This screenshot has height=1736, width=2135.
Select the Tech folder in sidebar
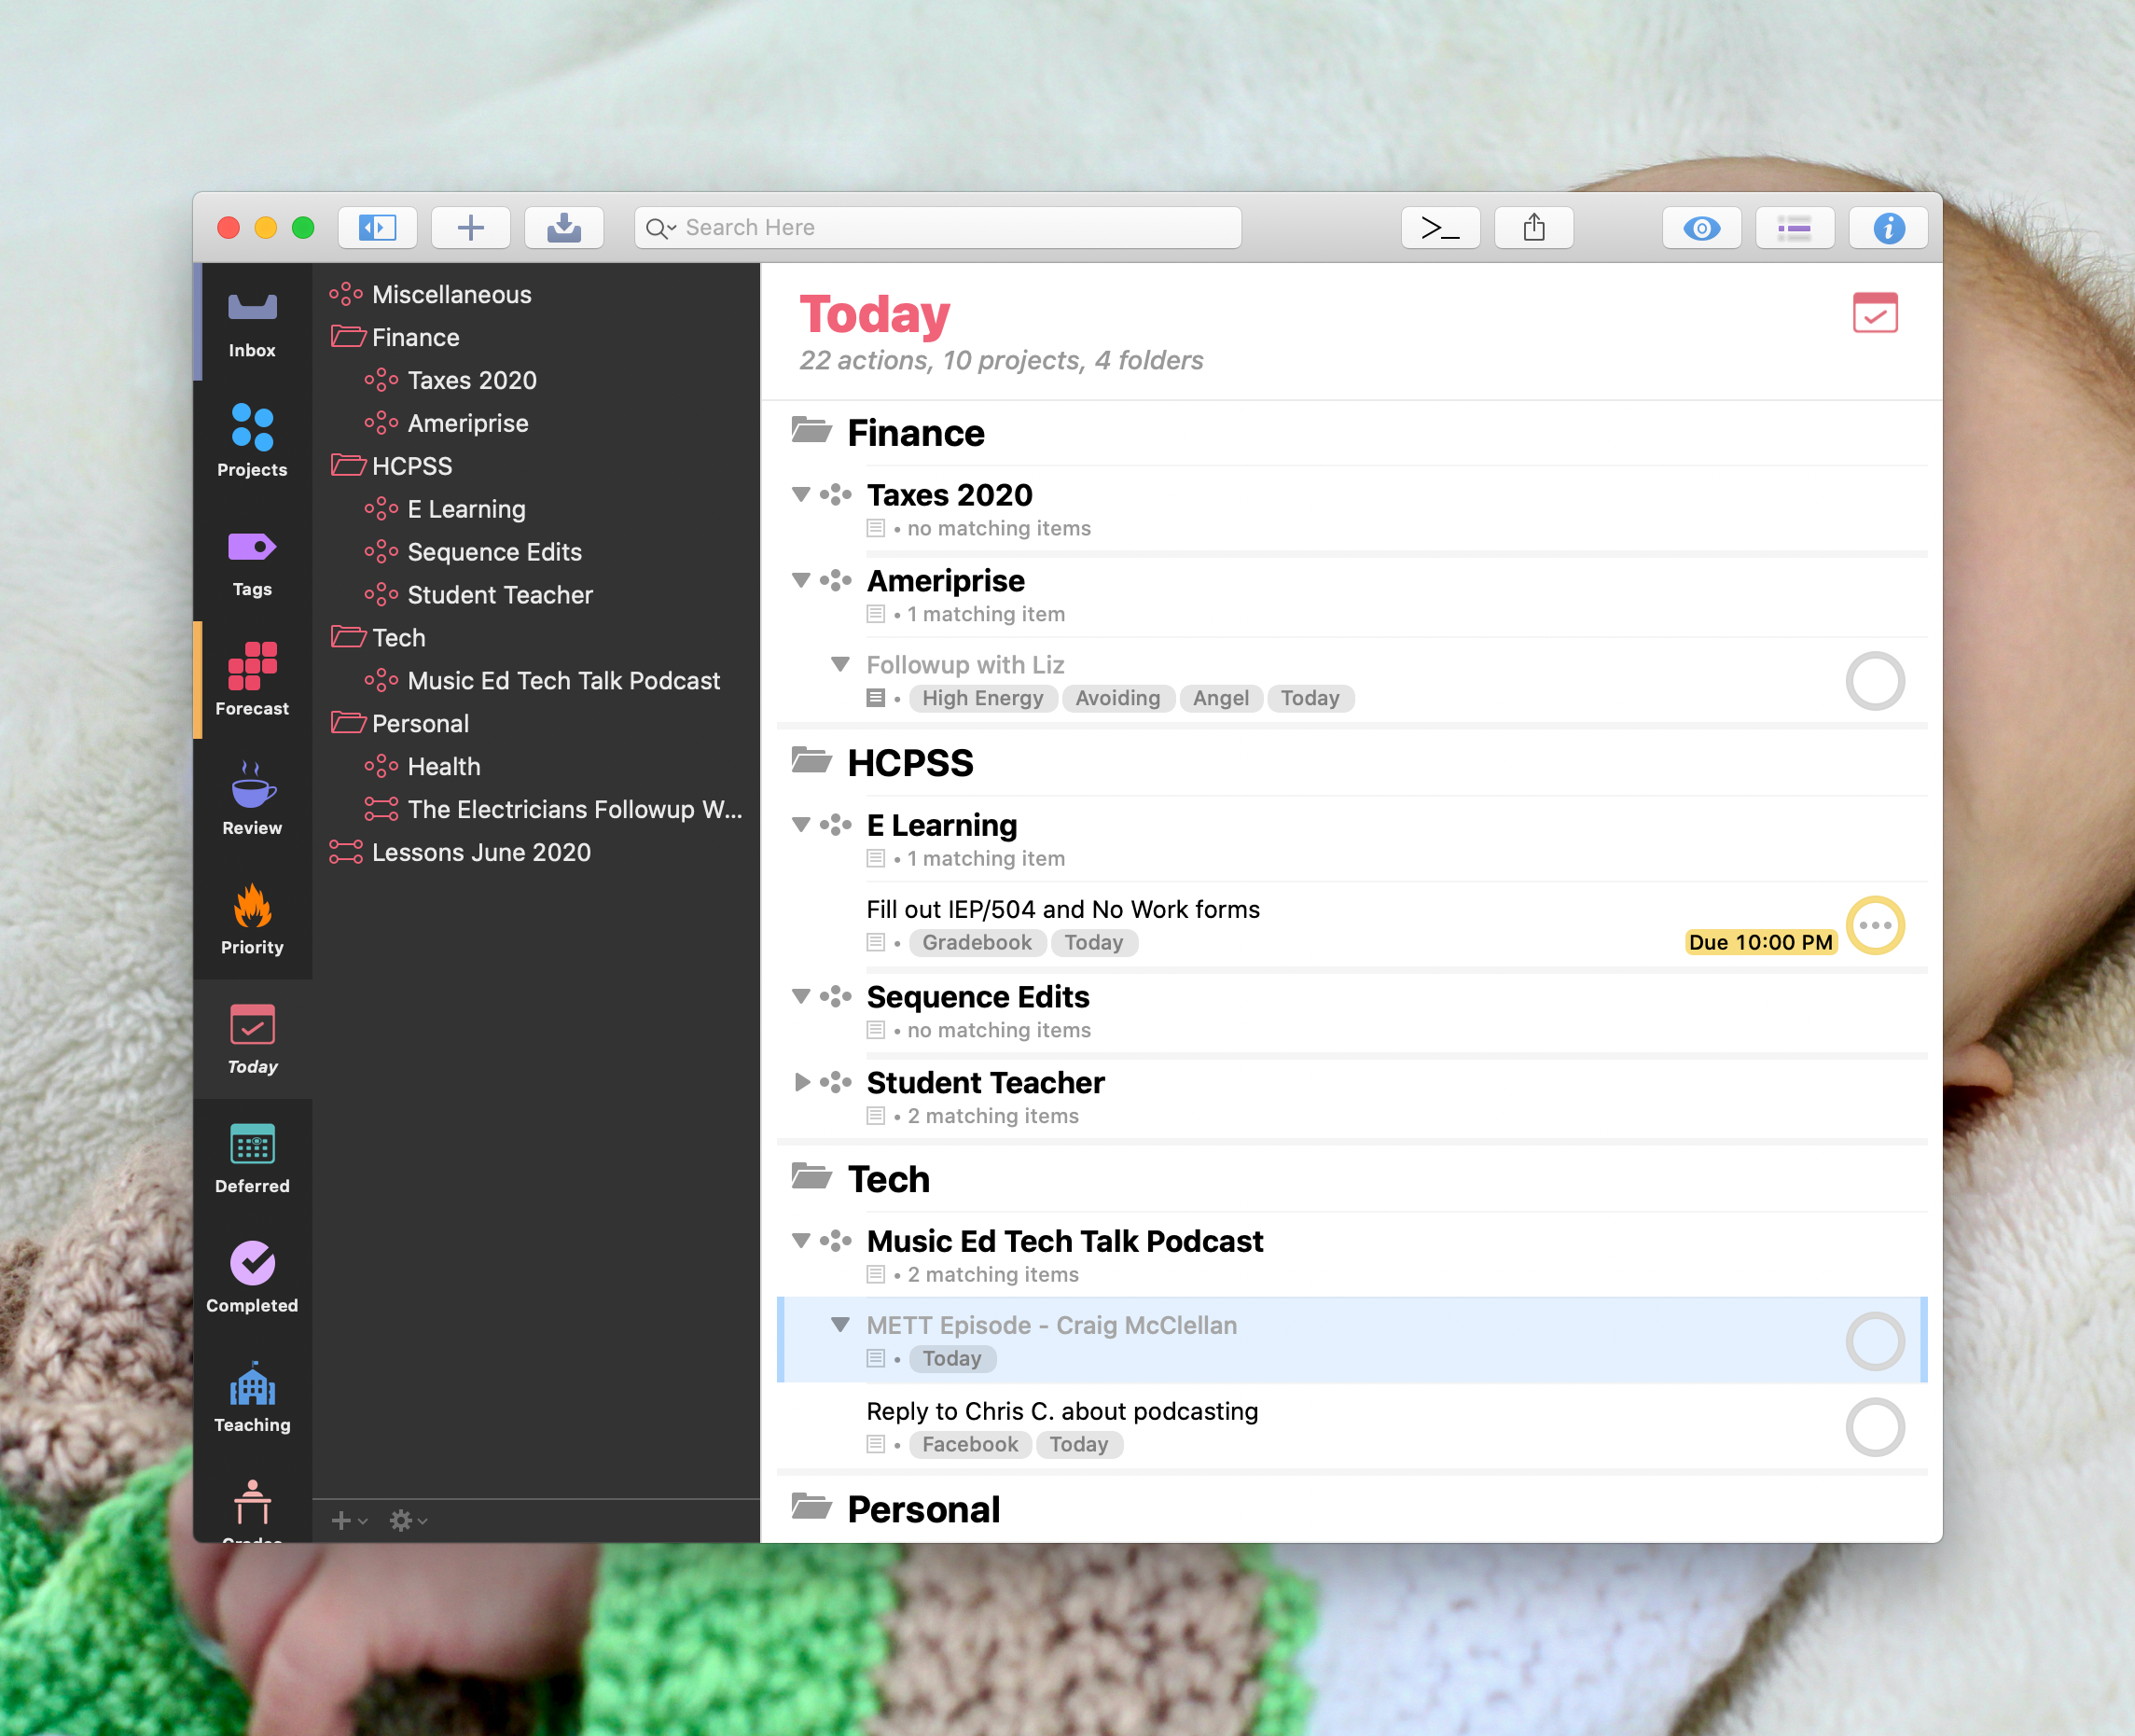pyautogui.click(x=536, y=638)
